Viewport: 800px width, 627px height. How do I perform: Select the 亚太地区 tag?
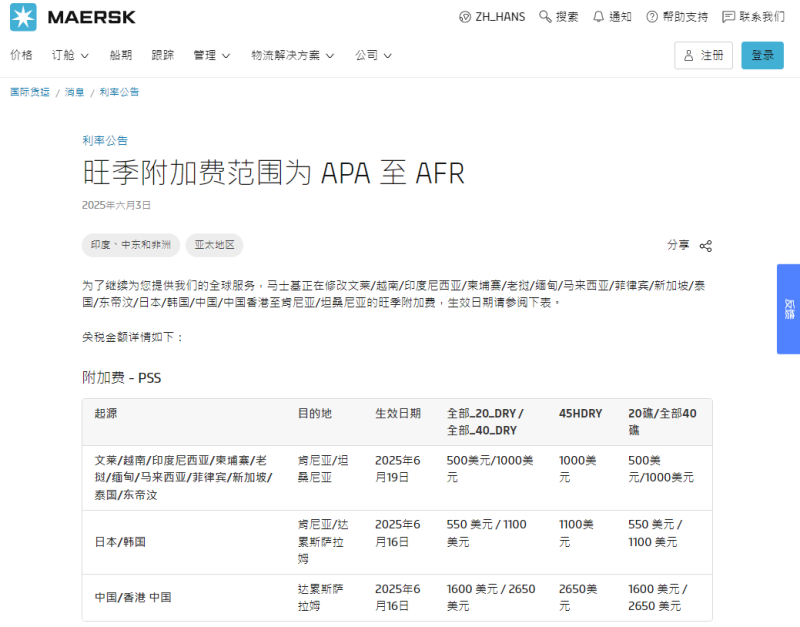coord(214,245)
